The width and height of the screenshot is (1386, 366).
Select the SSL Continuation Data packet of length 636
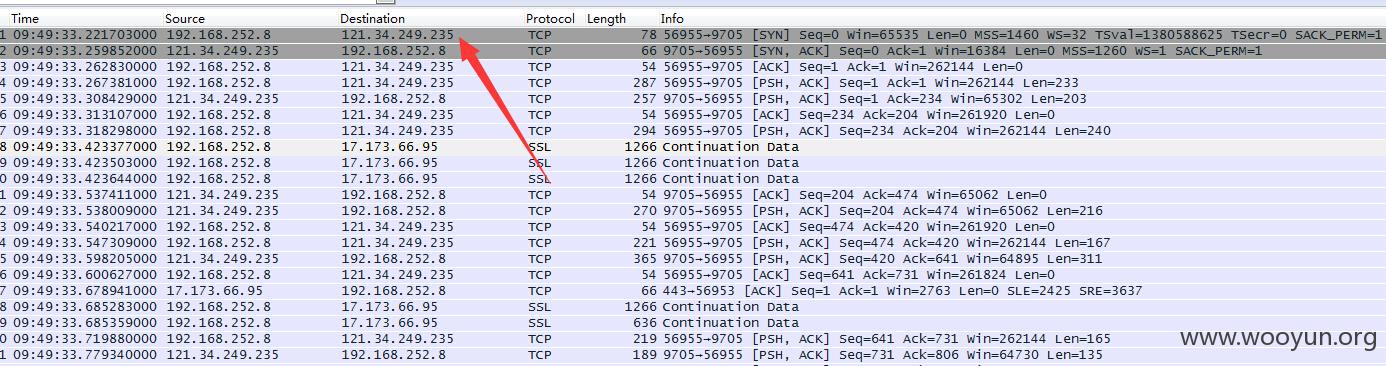pyautogui.click(x=693, y=322)
